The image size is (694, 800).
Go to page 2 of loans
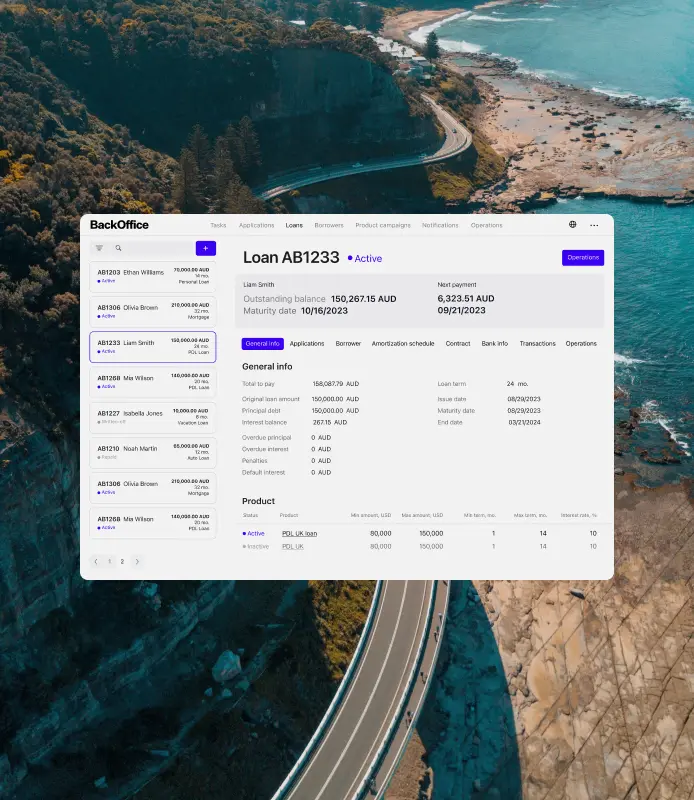click(x=122, y=561)
